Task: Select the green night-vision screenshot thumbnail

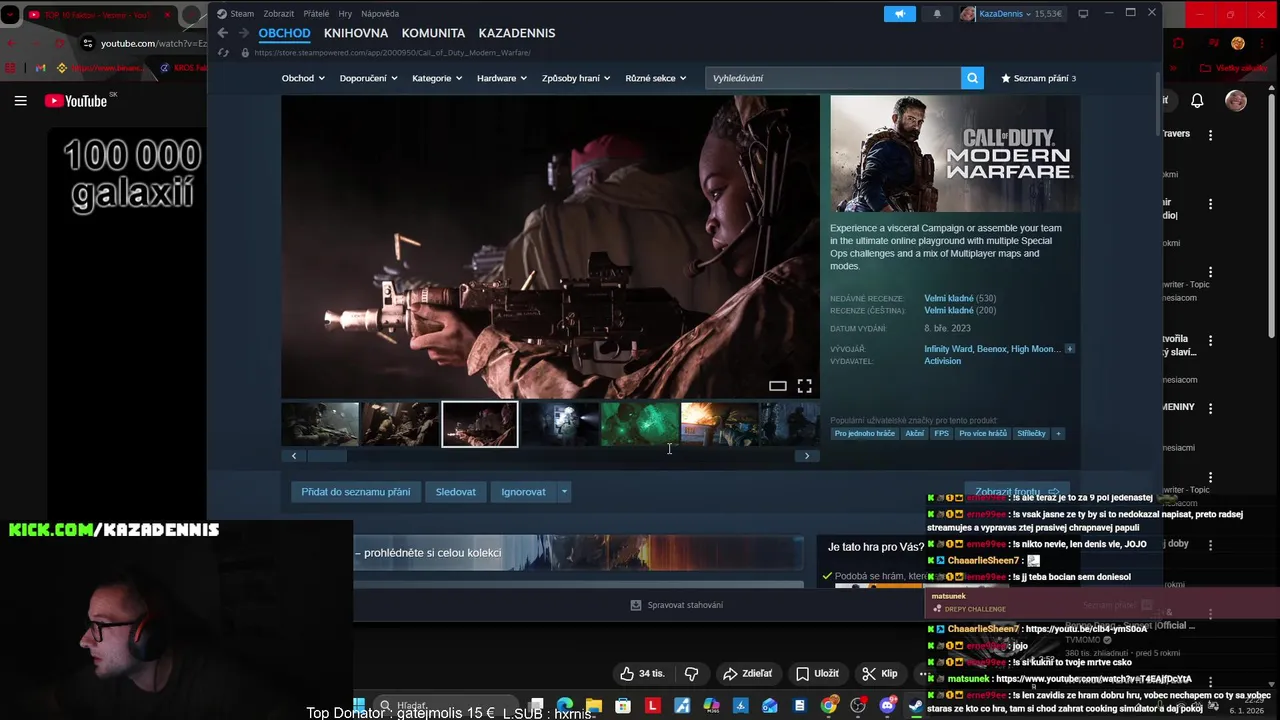Action: click(x=640, y=424)
